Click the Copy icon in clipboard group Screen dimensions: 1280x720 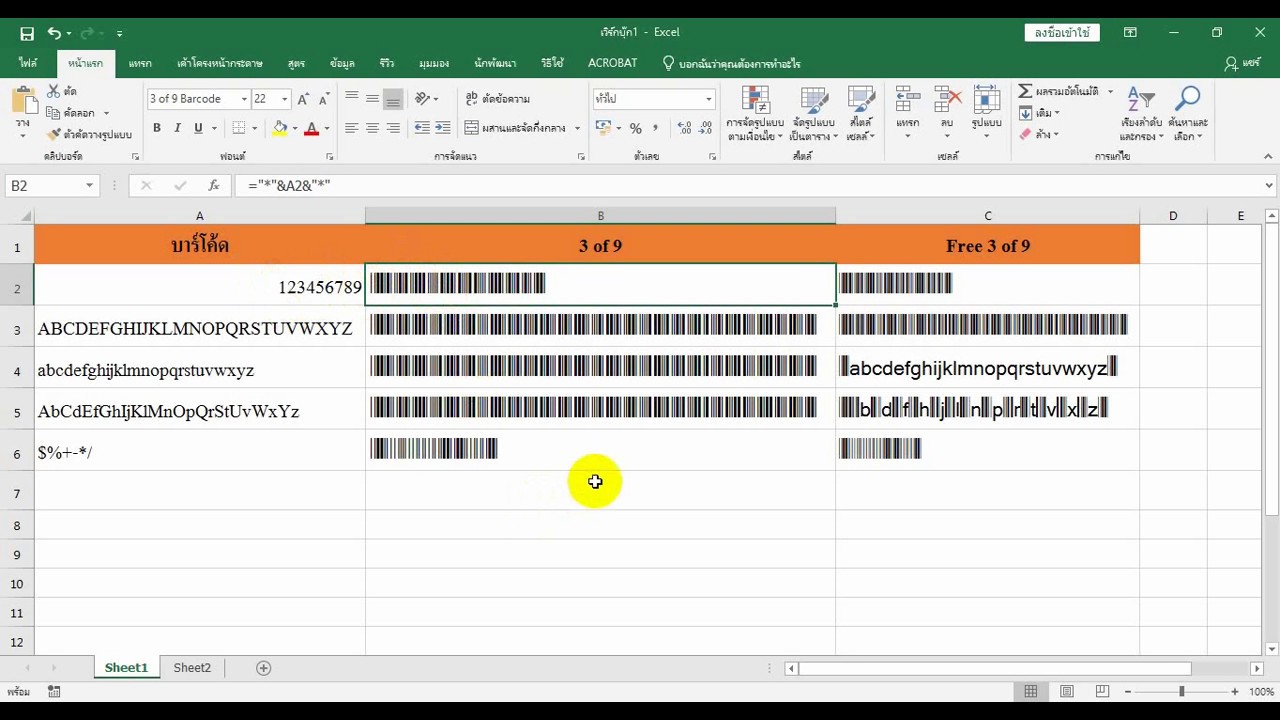(x=53, y=113)
